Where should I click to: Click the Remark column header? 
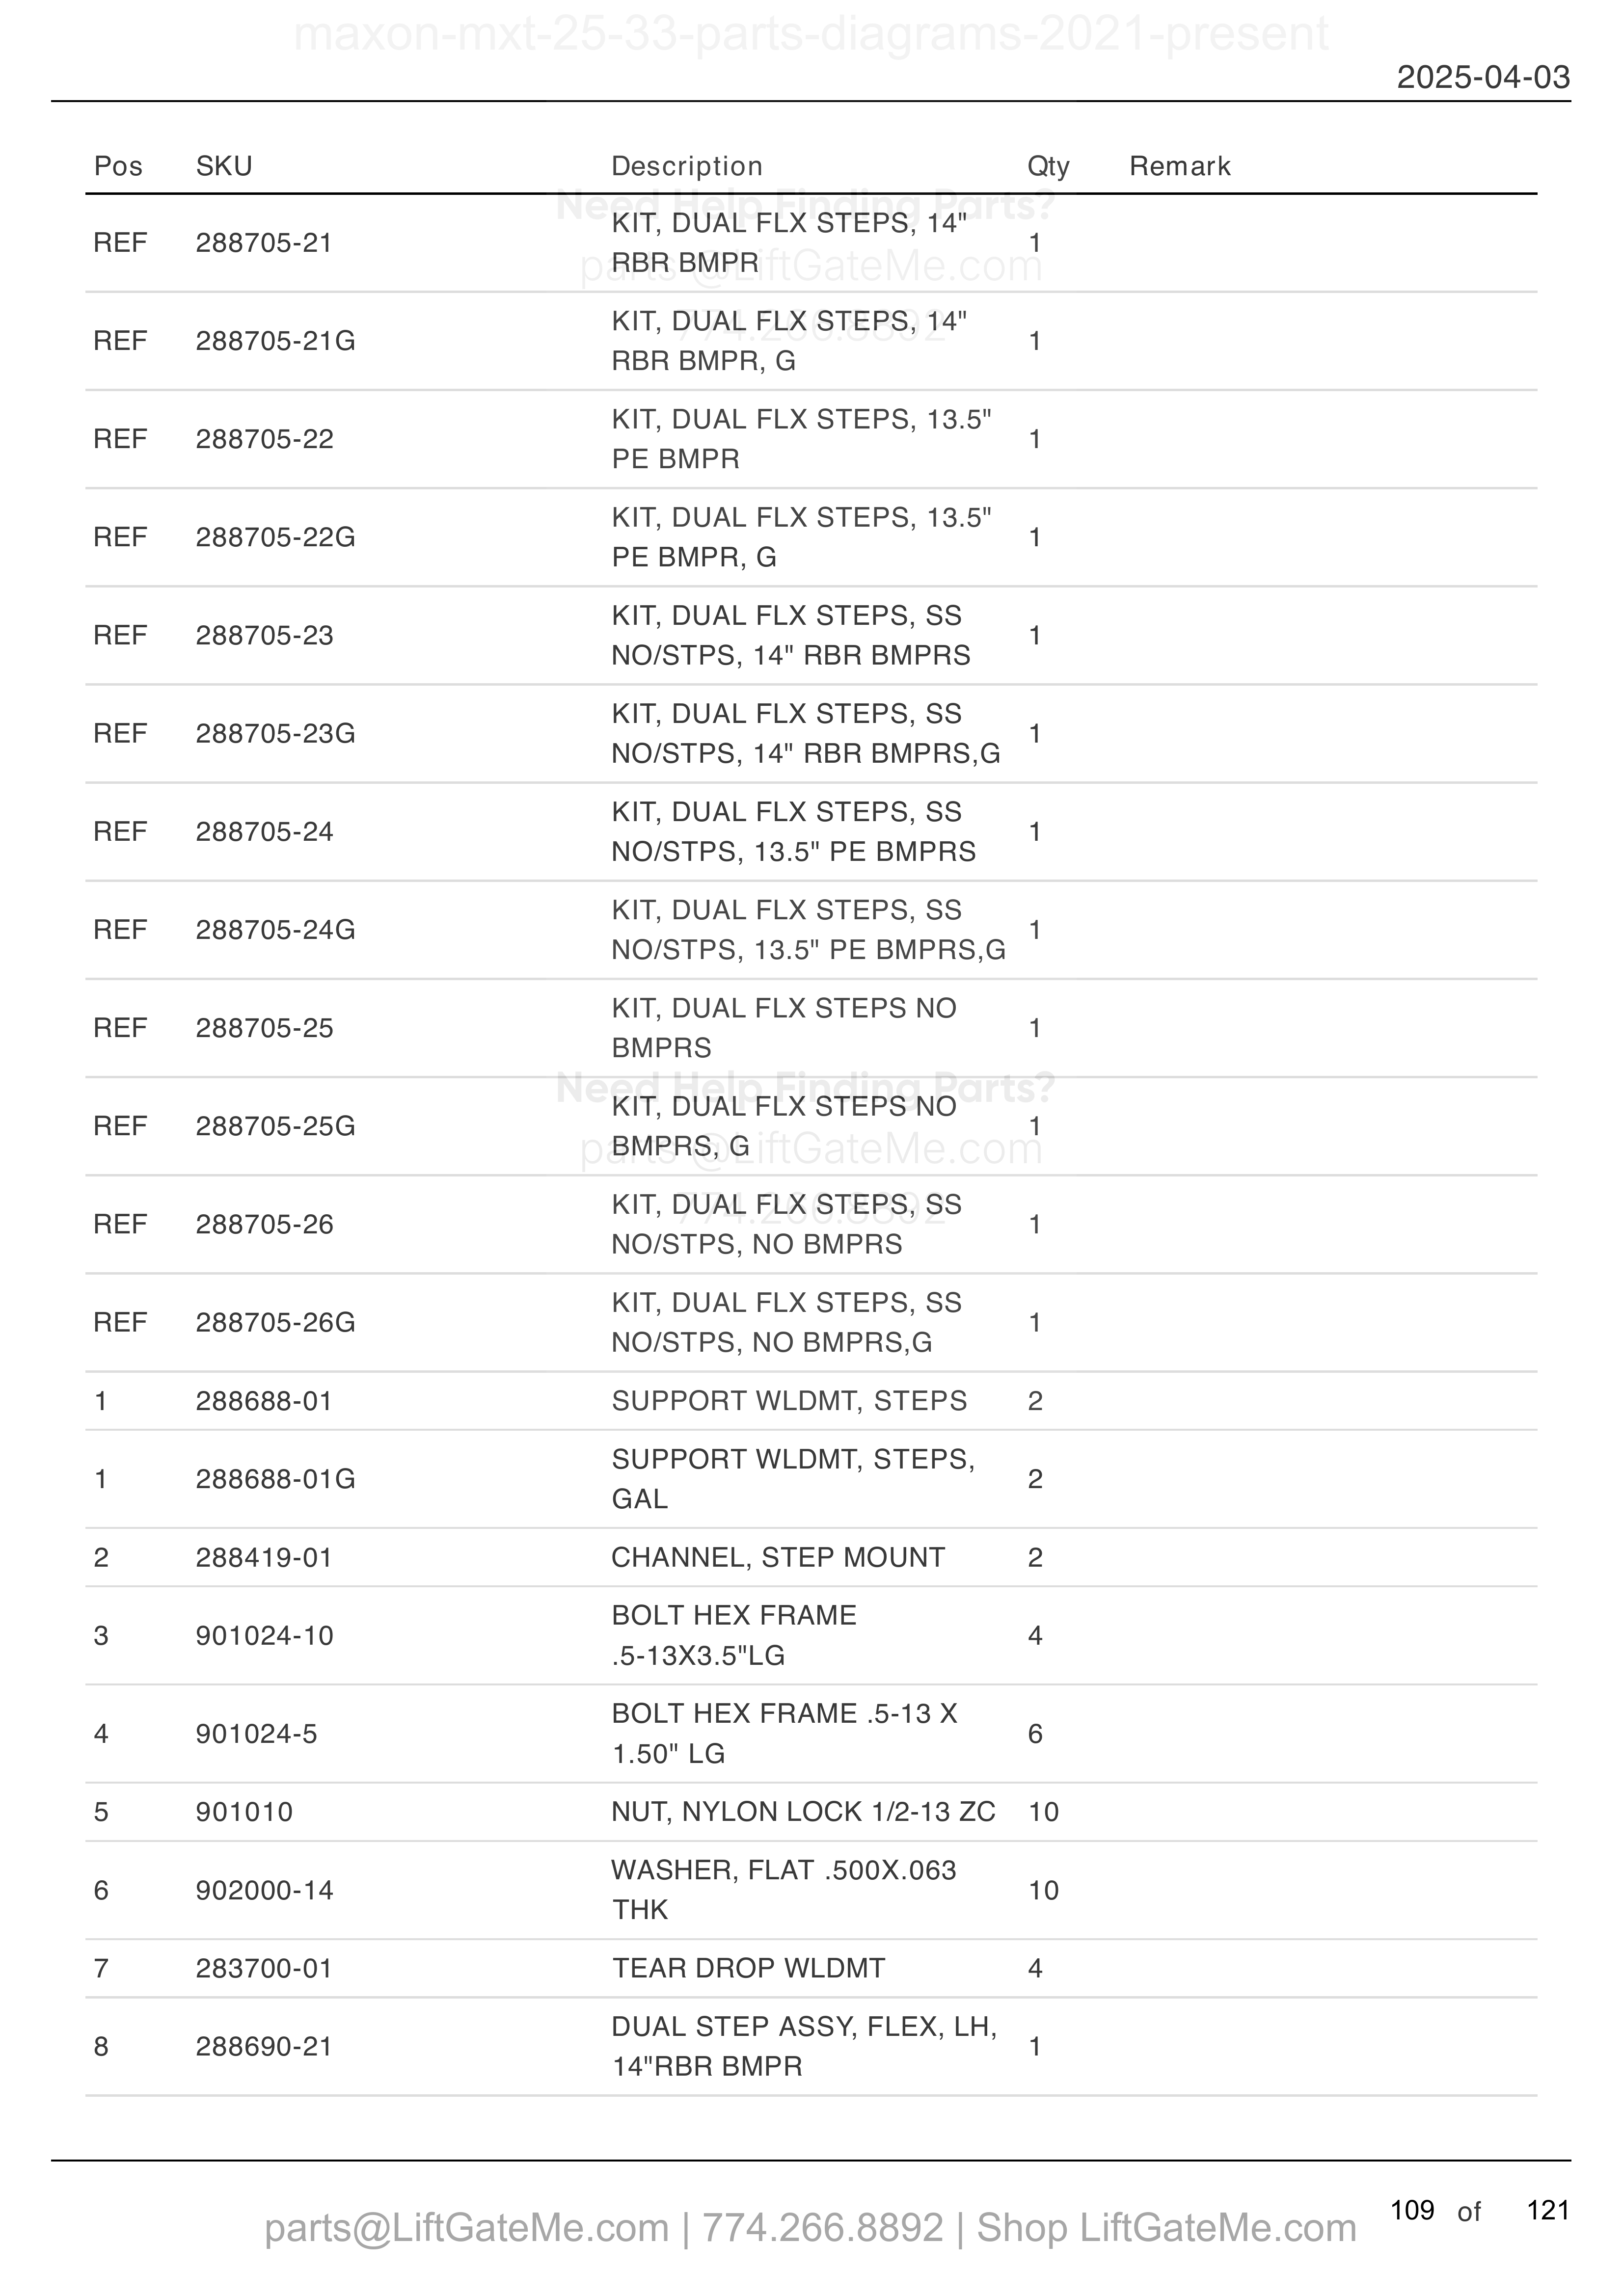(1180, 166)
